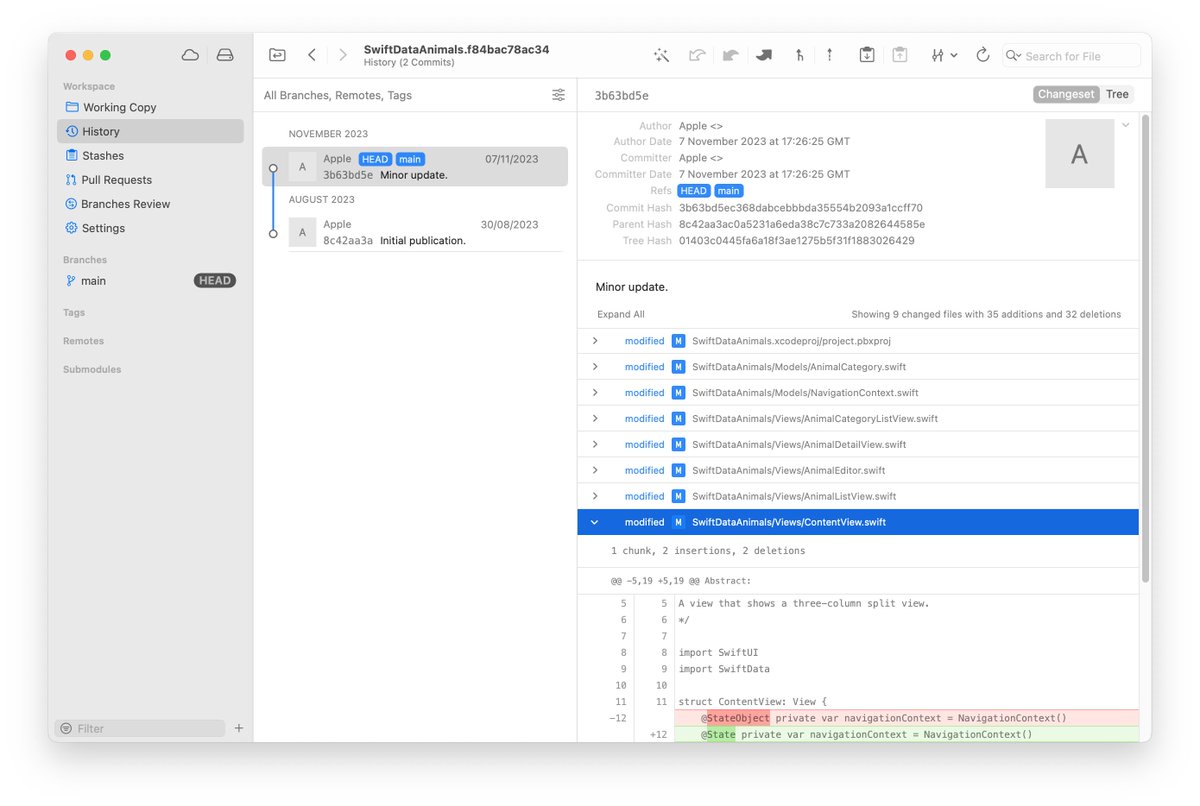Expand AnimalDetailView.swift diff

click(x=595, y=445)
